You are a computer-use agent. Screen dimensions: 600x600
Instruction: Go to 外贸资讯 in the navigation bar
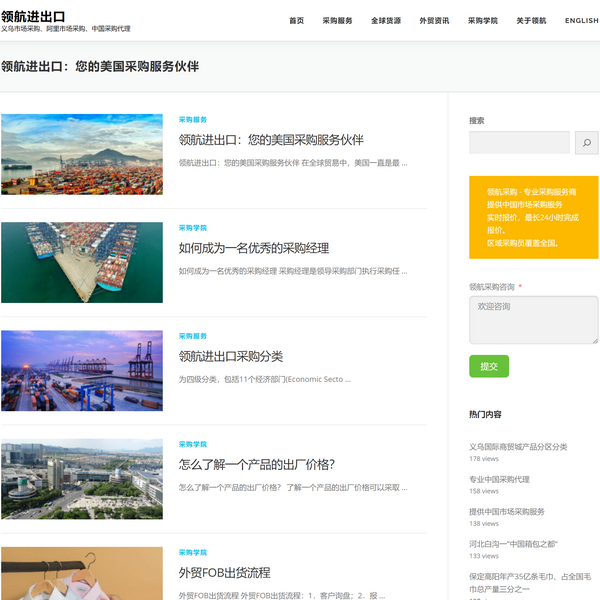coord(434,20)
